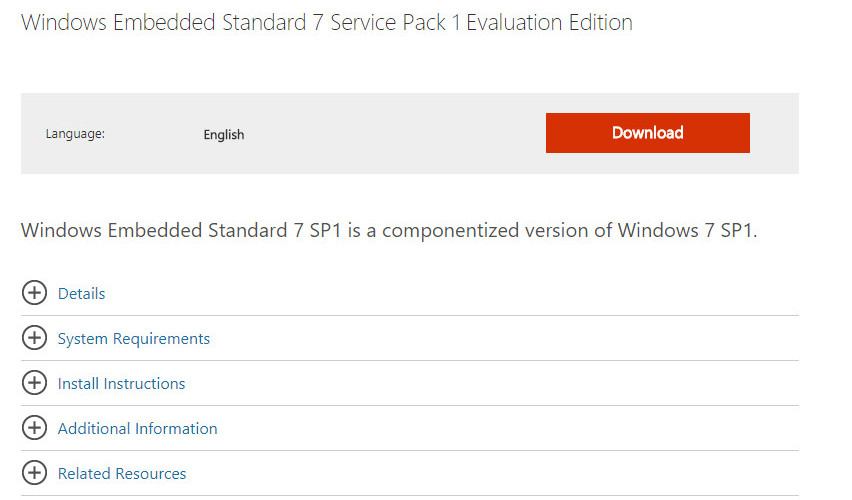Click the plus icon beside System Requirements

[x=34, y=338]
